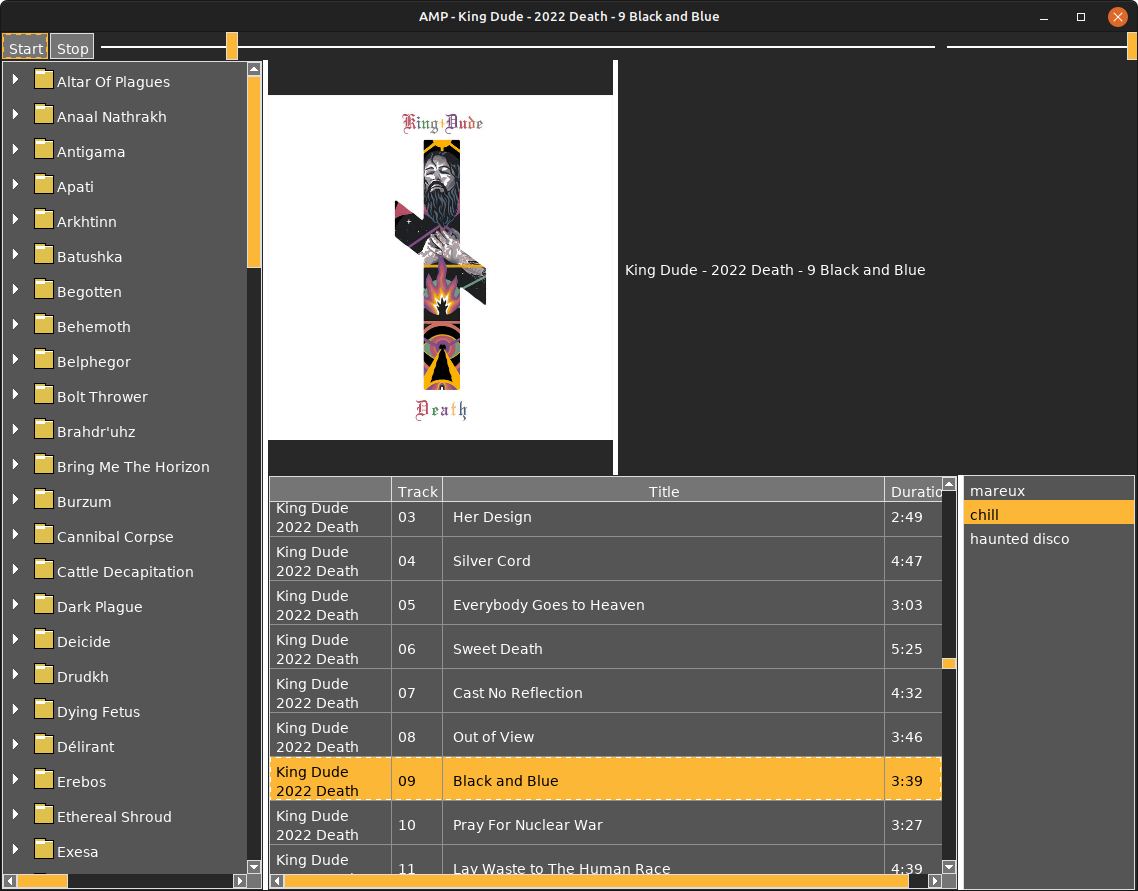Select the track Silver Cord
Viewport: 1138px width, 891px height.
(x=605, y=561)
